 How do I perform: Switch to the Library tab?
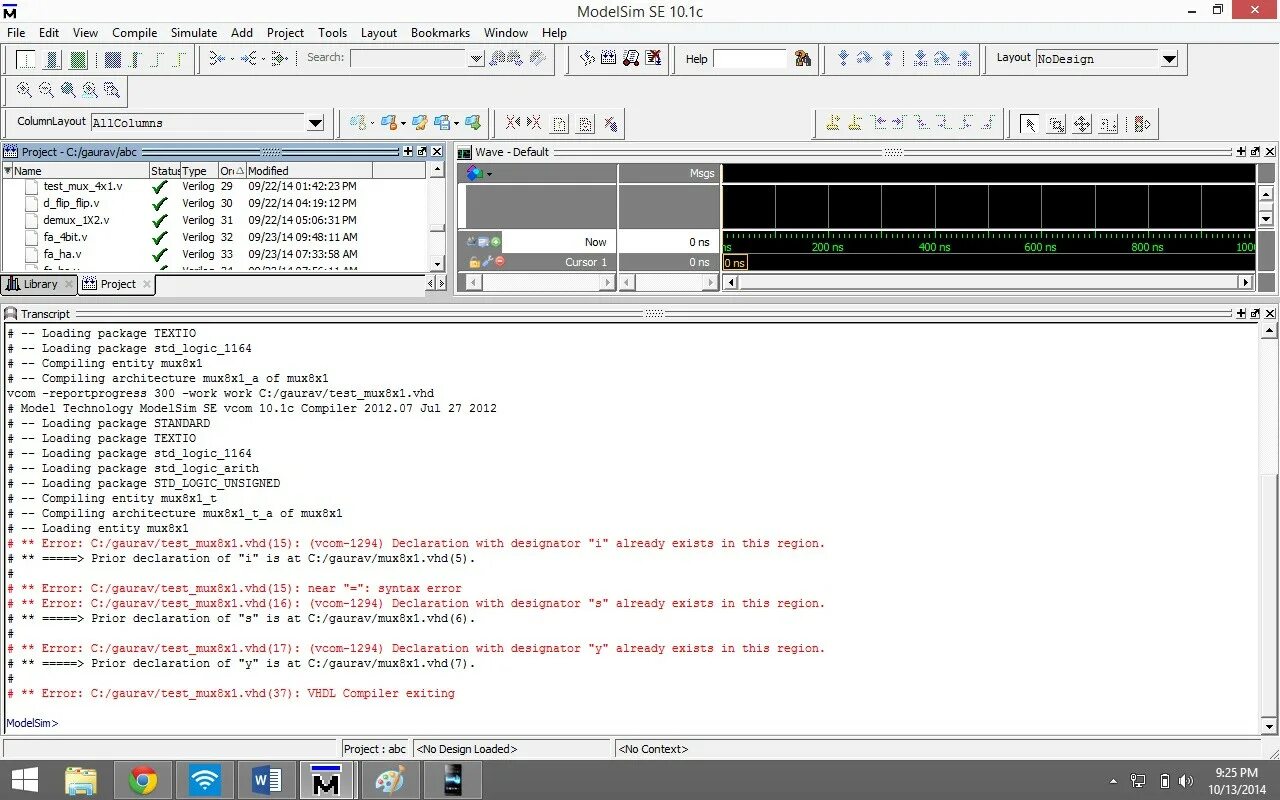click(x=39, y=284)
